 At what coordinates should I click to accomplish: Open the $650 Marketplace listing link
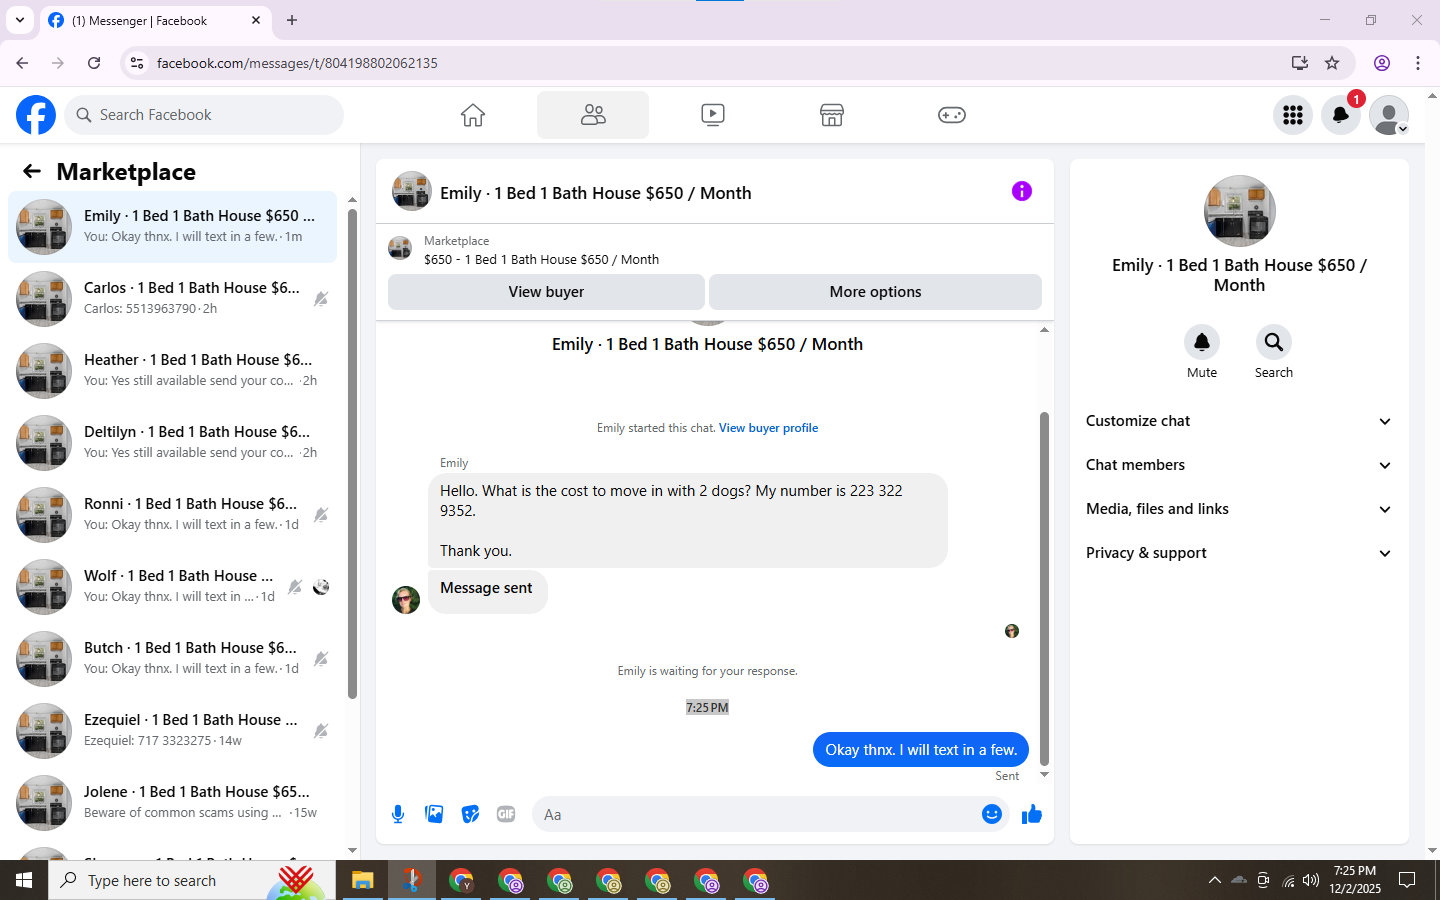[541, 259]
